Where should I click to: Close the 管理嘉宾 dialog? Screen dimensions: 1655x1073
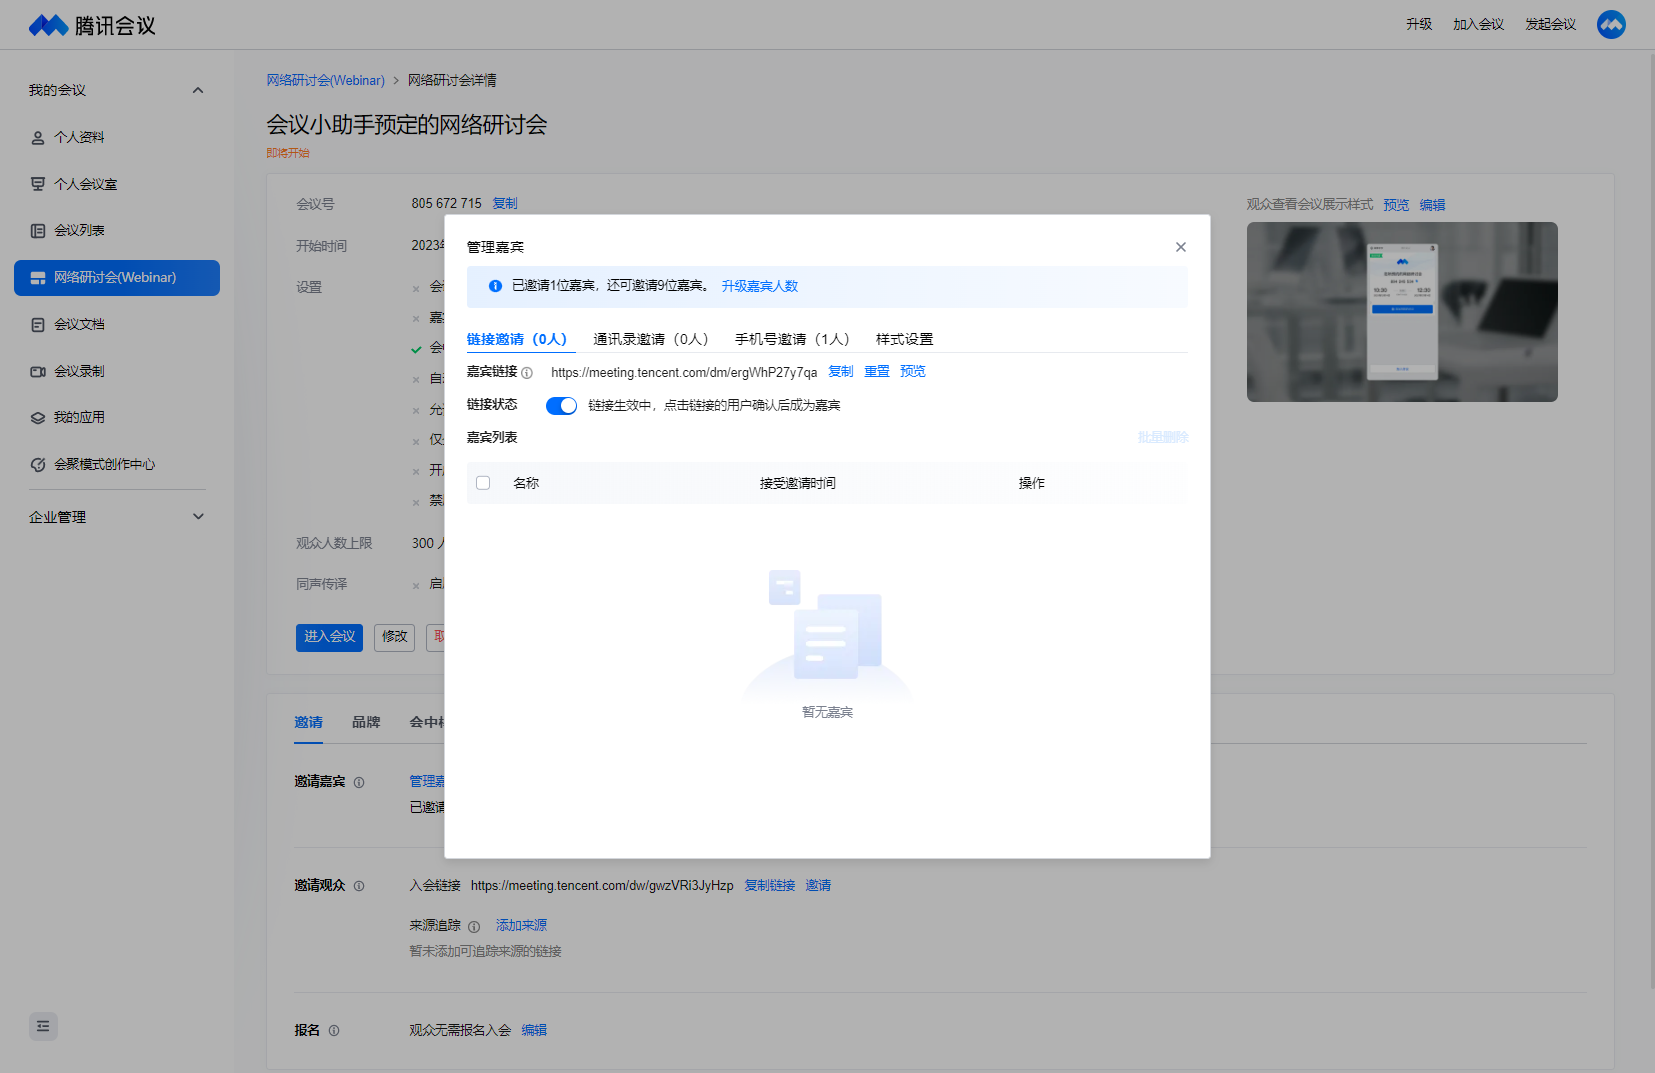pyautogui.click(x=1181, y=247)
